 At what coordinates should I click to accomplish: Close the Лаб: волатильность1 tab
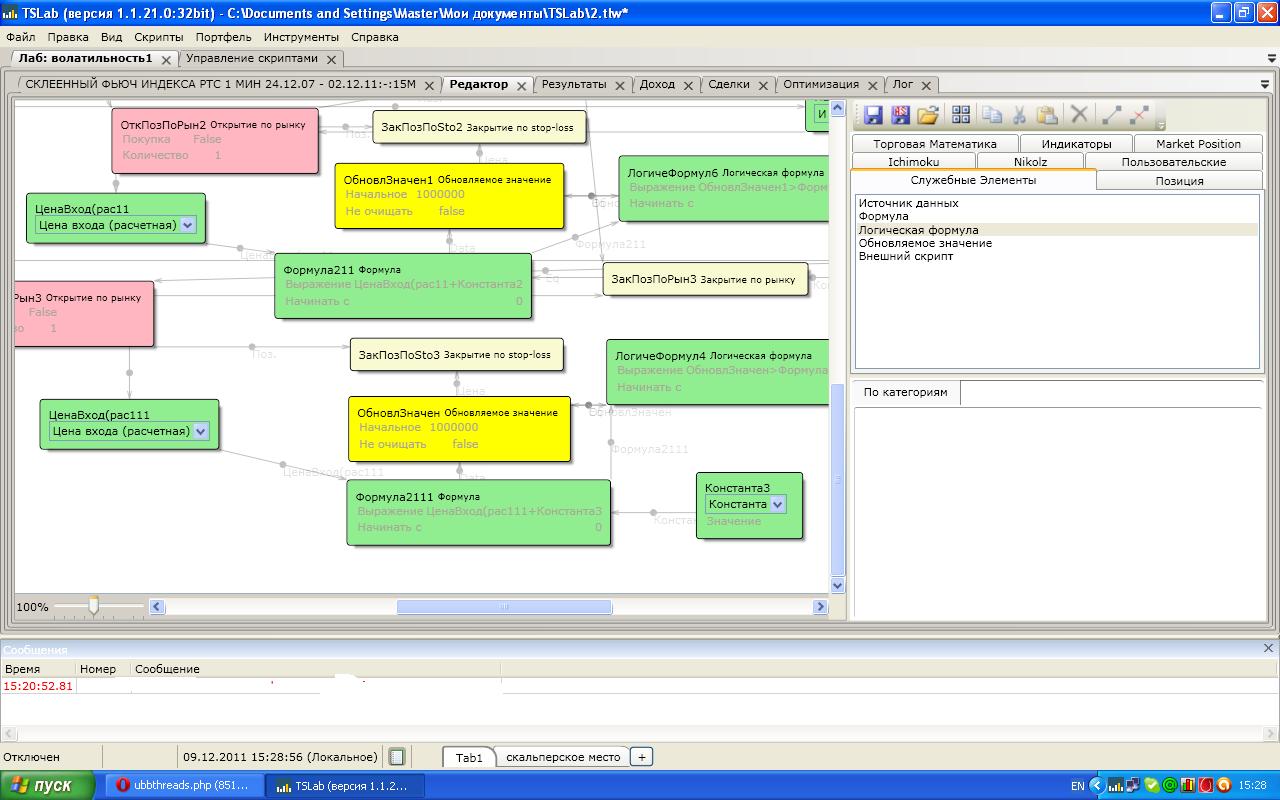click(166, 60)
